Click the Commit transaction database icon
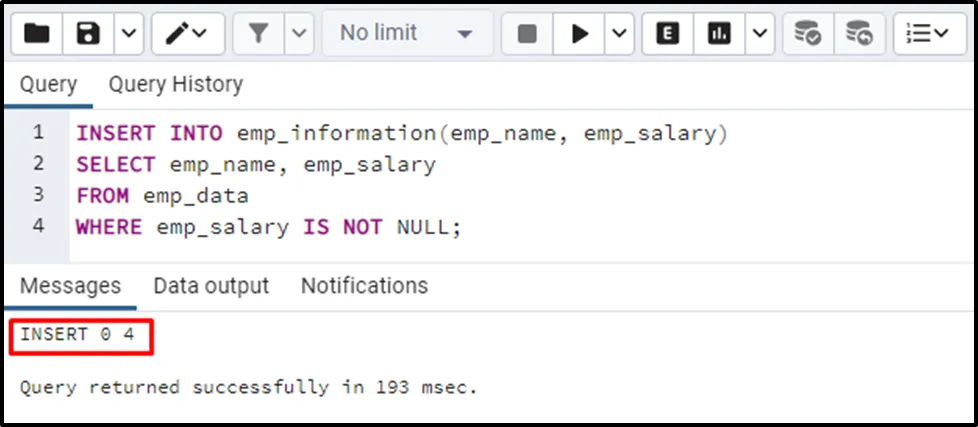This screenshot has height=427, width=978. click(x=807, y=34)
